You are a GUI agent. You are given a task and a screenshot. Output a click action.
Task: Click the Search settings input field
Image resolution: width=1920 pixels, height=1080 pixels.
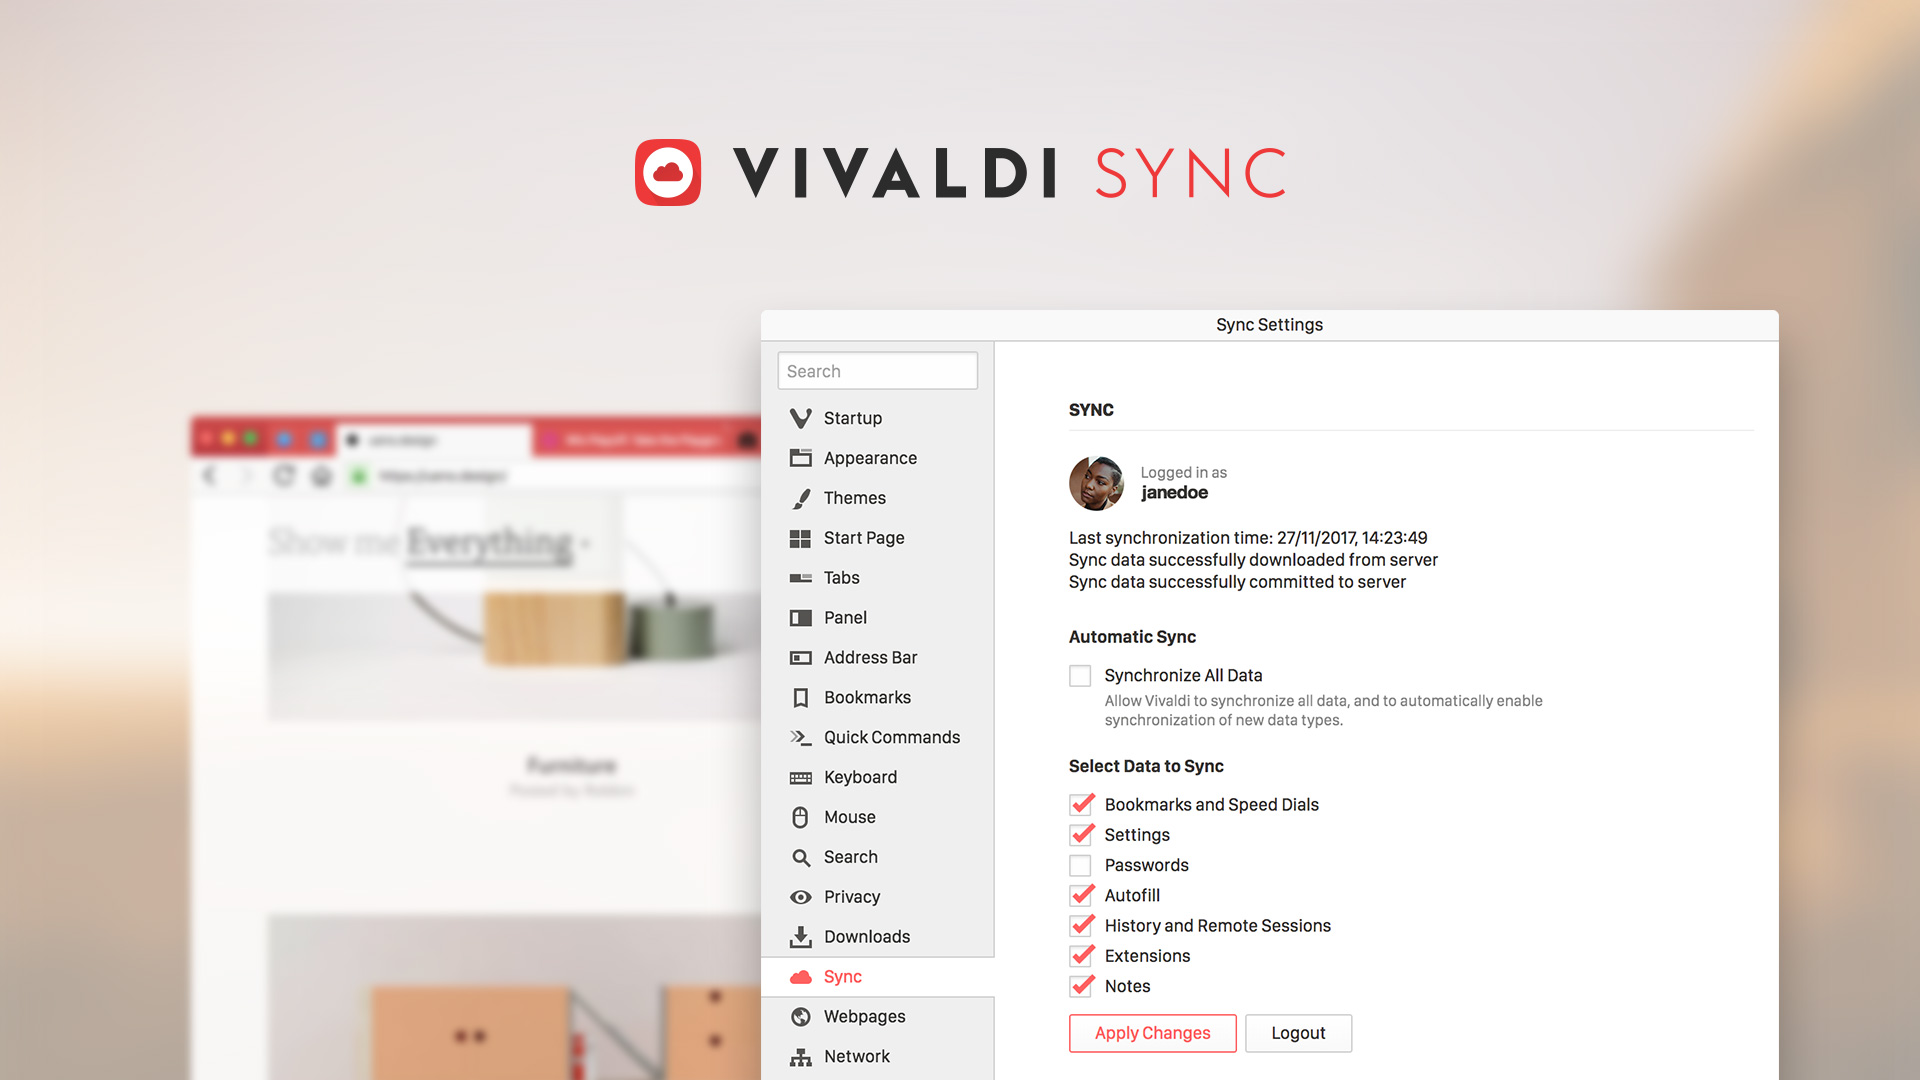pos(877,369)
